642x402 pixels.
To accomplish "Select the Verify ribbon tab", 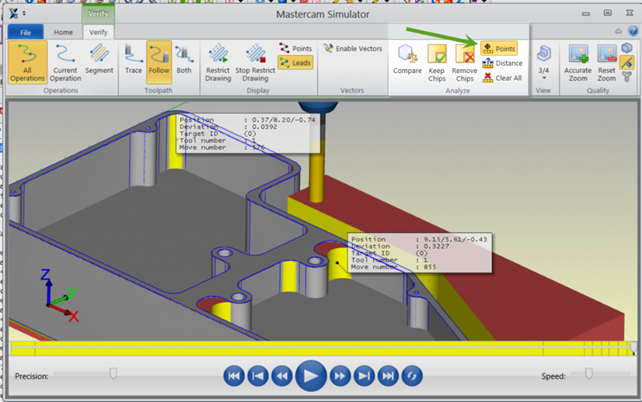I will (x=98, y=32).
